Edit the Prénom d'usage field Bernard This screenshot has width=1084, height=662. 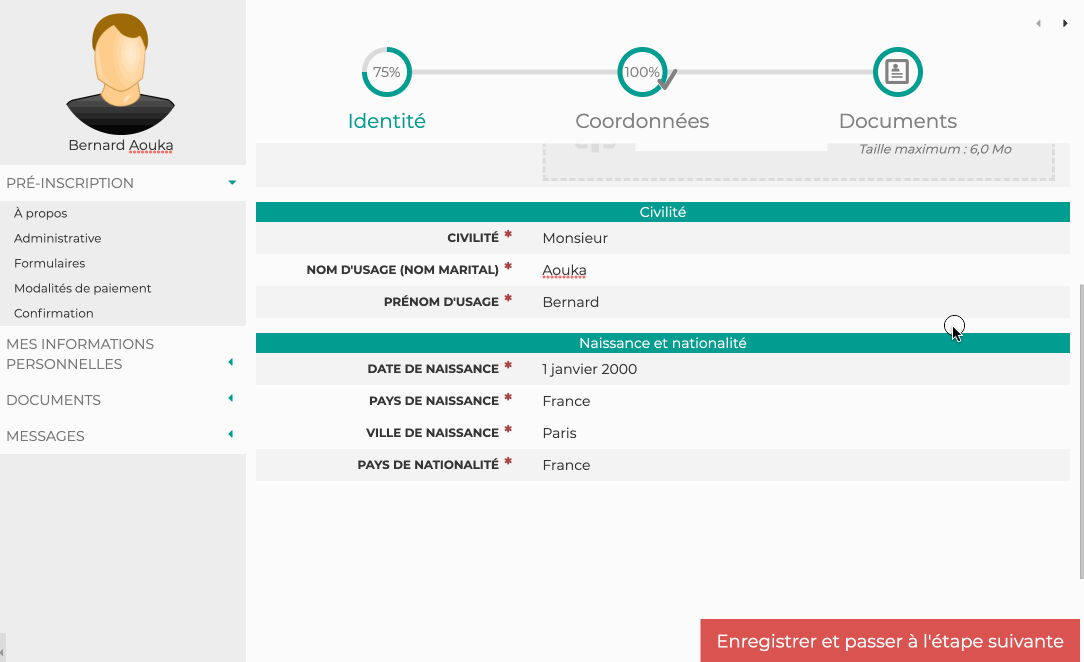[570, 302]
